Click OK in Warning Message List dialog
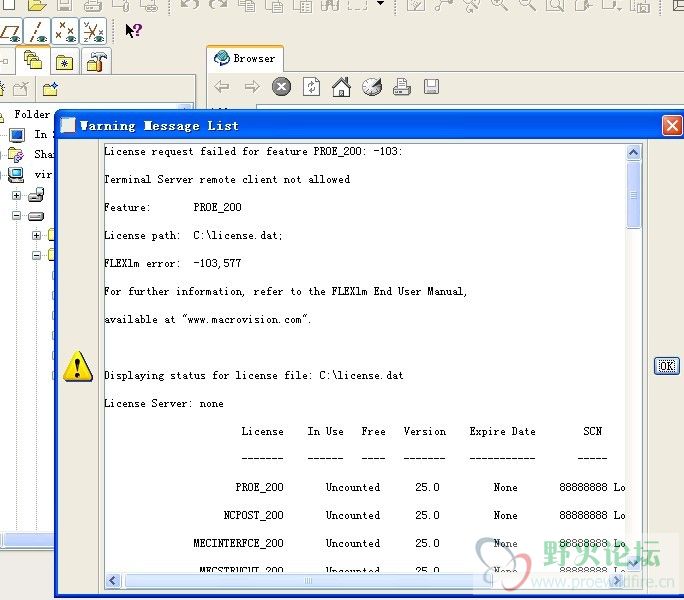Screen dimensions: 684x600 click(667, 366)
